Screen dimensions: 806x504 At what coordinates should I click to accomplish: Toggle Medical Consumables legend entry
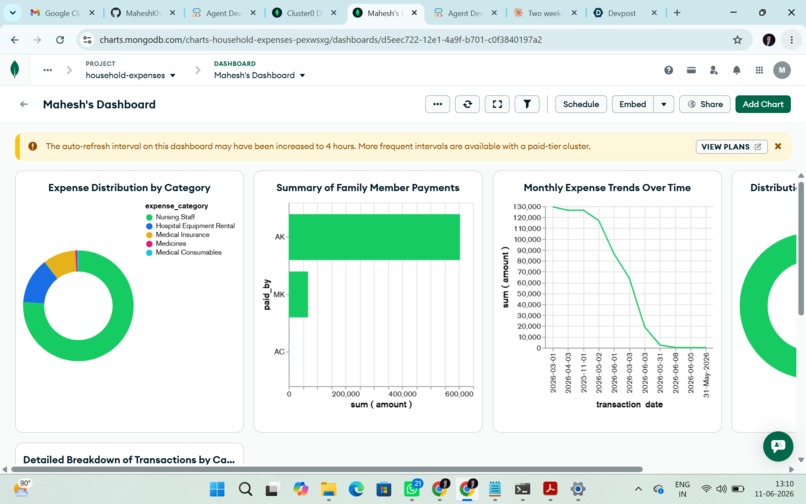click(184, 253)
